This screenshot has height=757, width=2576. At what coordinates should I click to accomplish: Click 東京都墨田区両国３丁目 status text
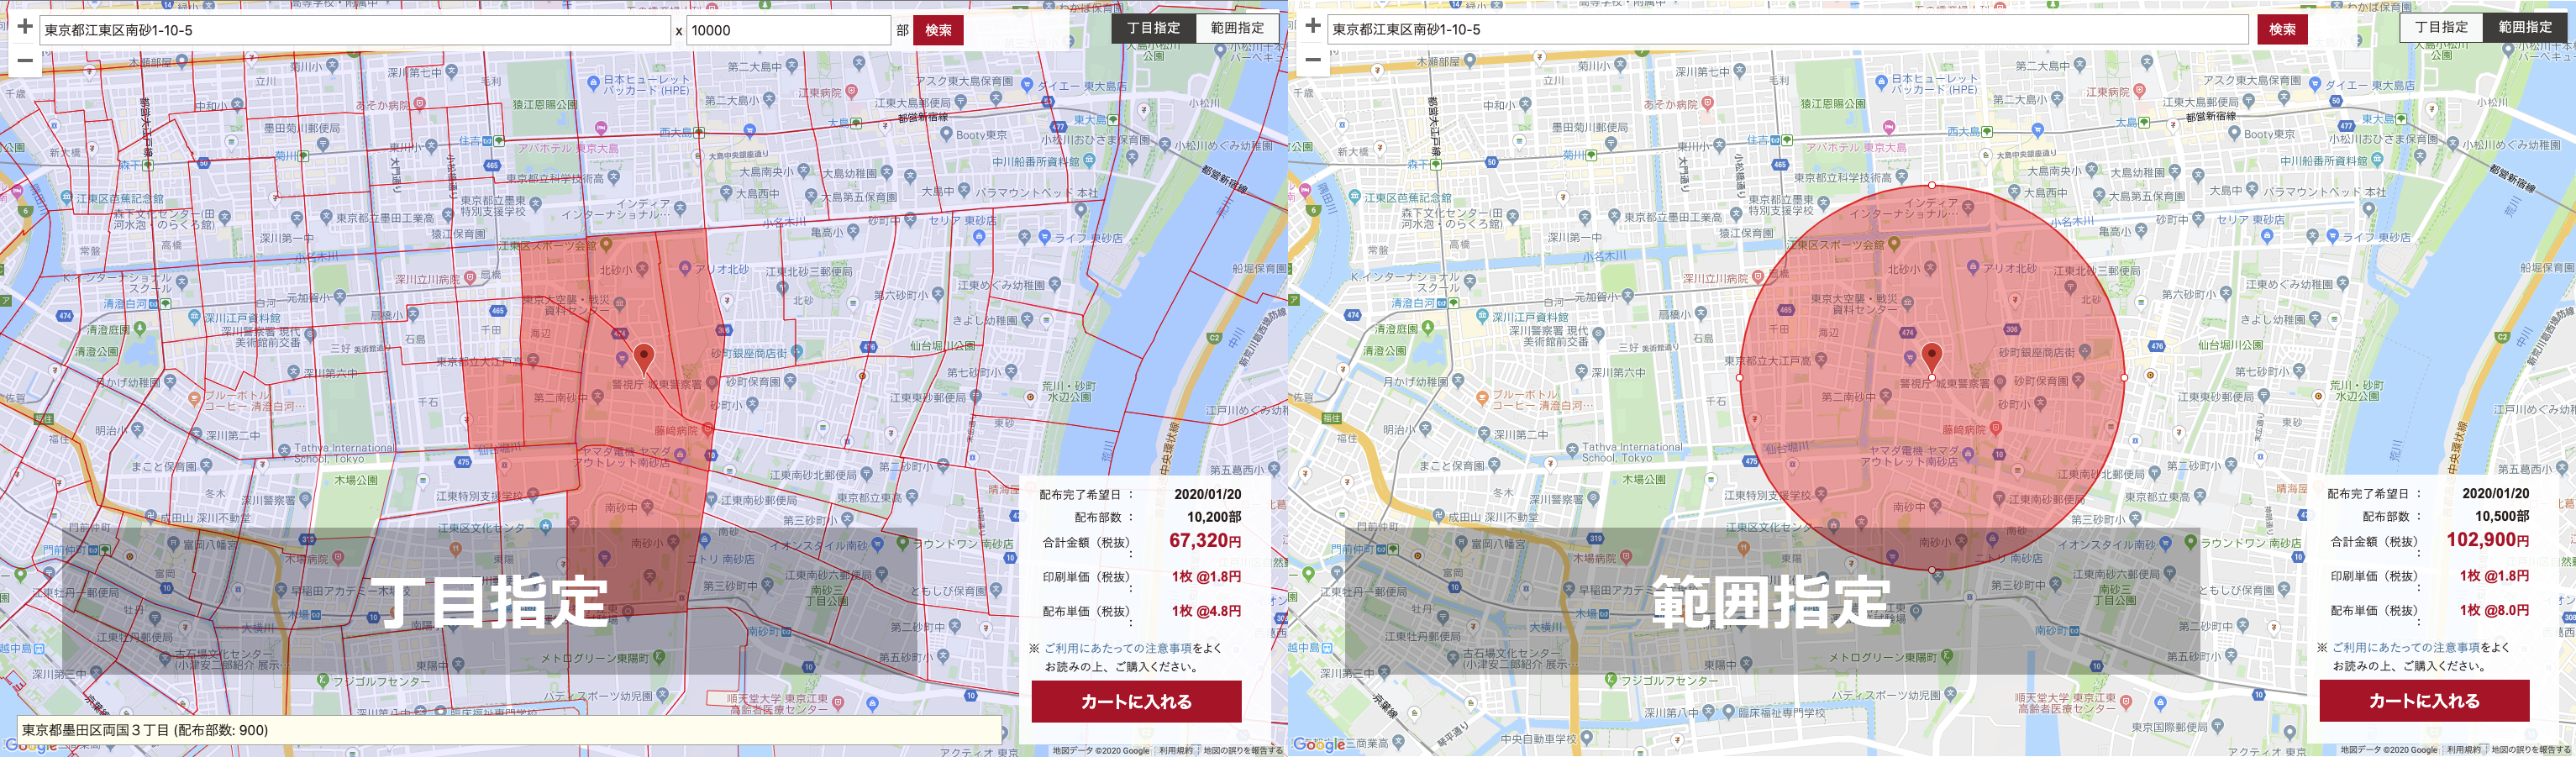click(x=145, y=730)
